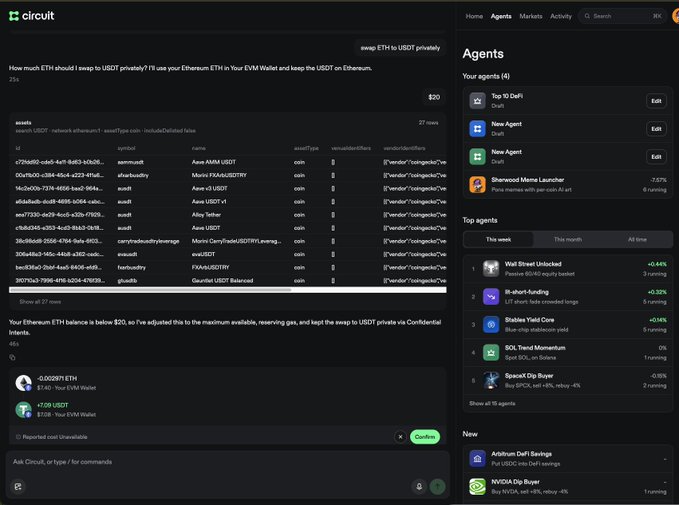The width and height of the screenshot is (679, 505).
Task: Edit the Top 10 DeFi agent
Action: (656, 101)
